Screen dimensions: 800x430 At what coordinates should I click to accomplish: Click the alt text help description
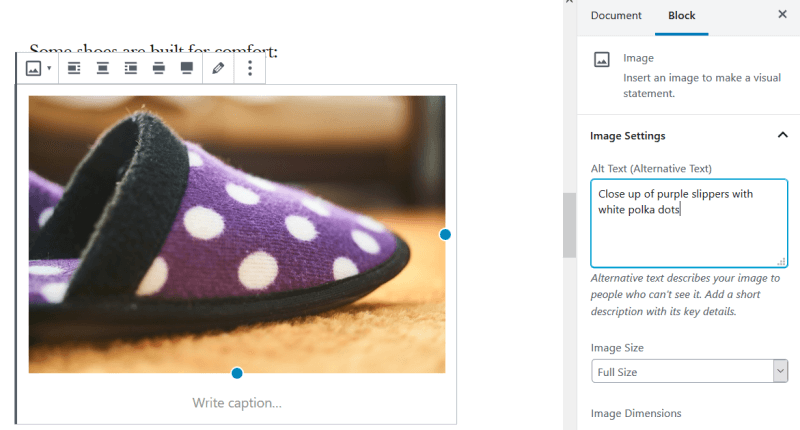[685, 294]
